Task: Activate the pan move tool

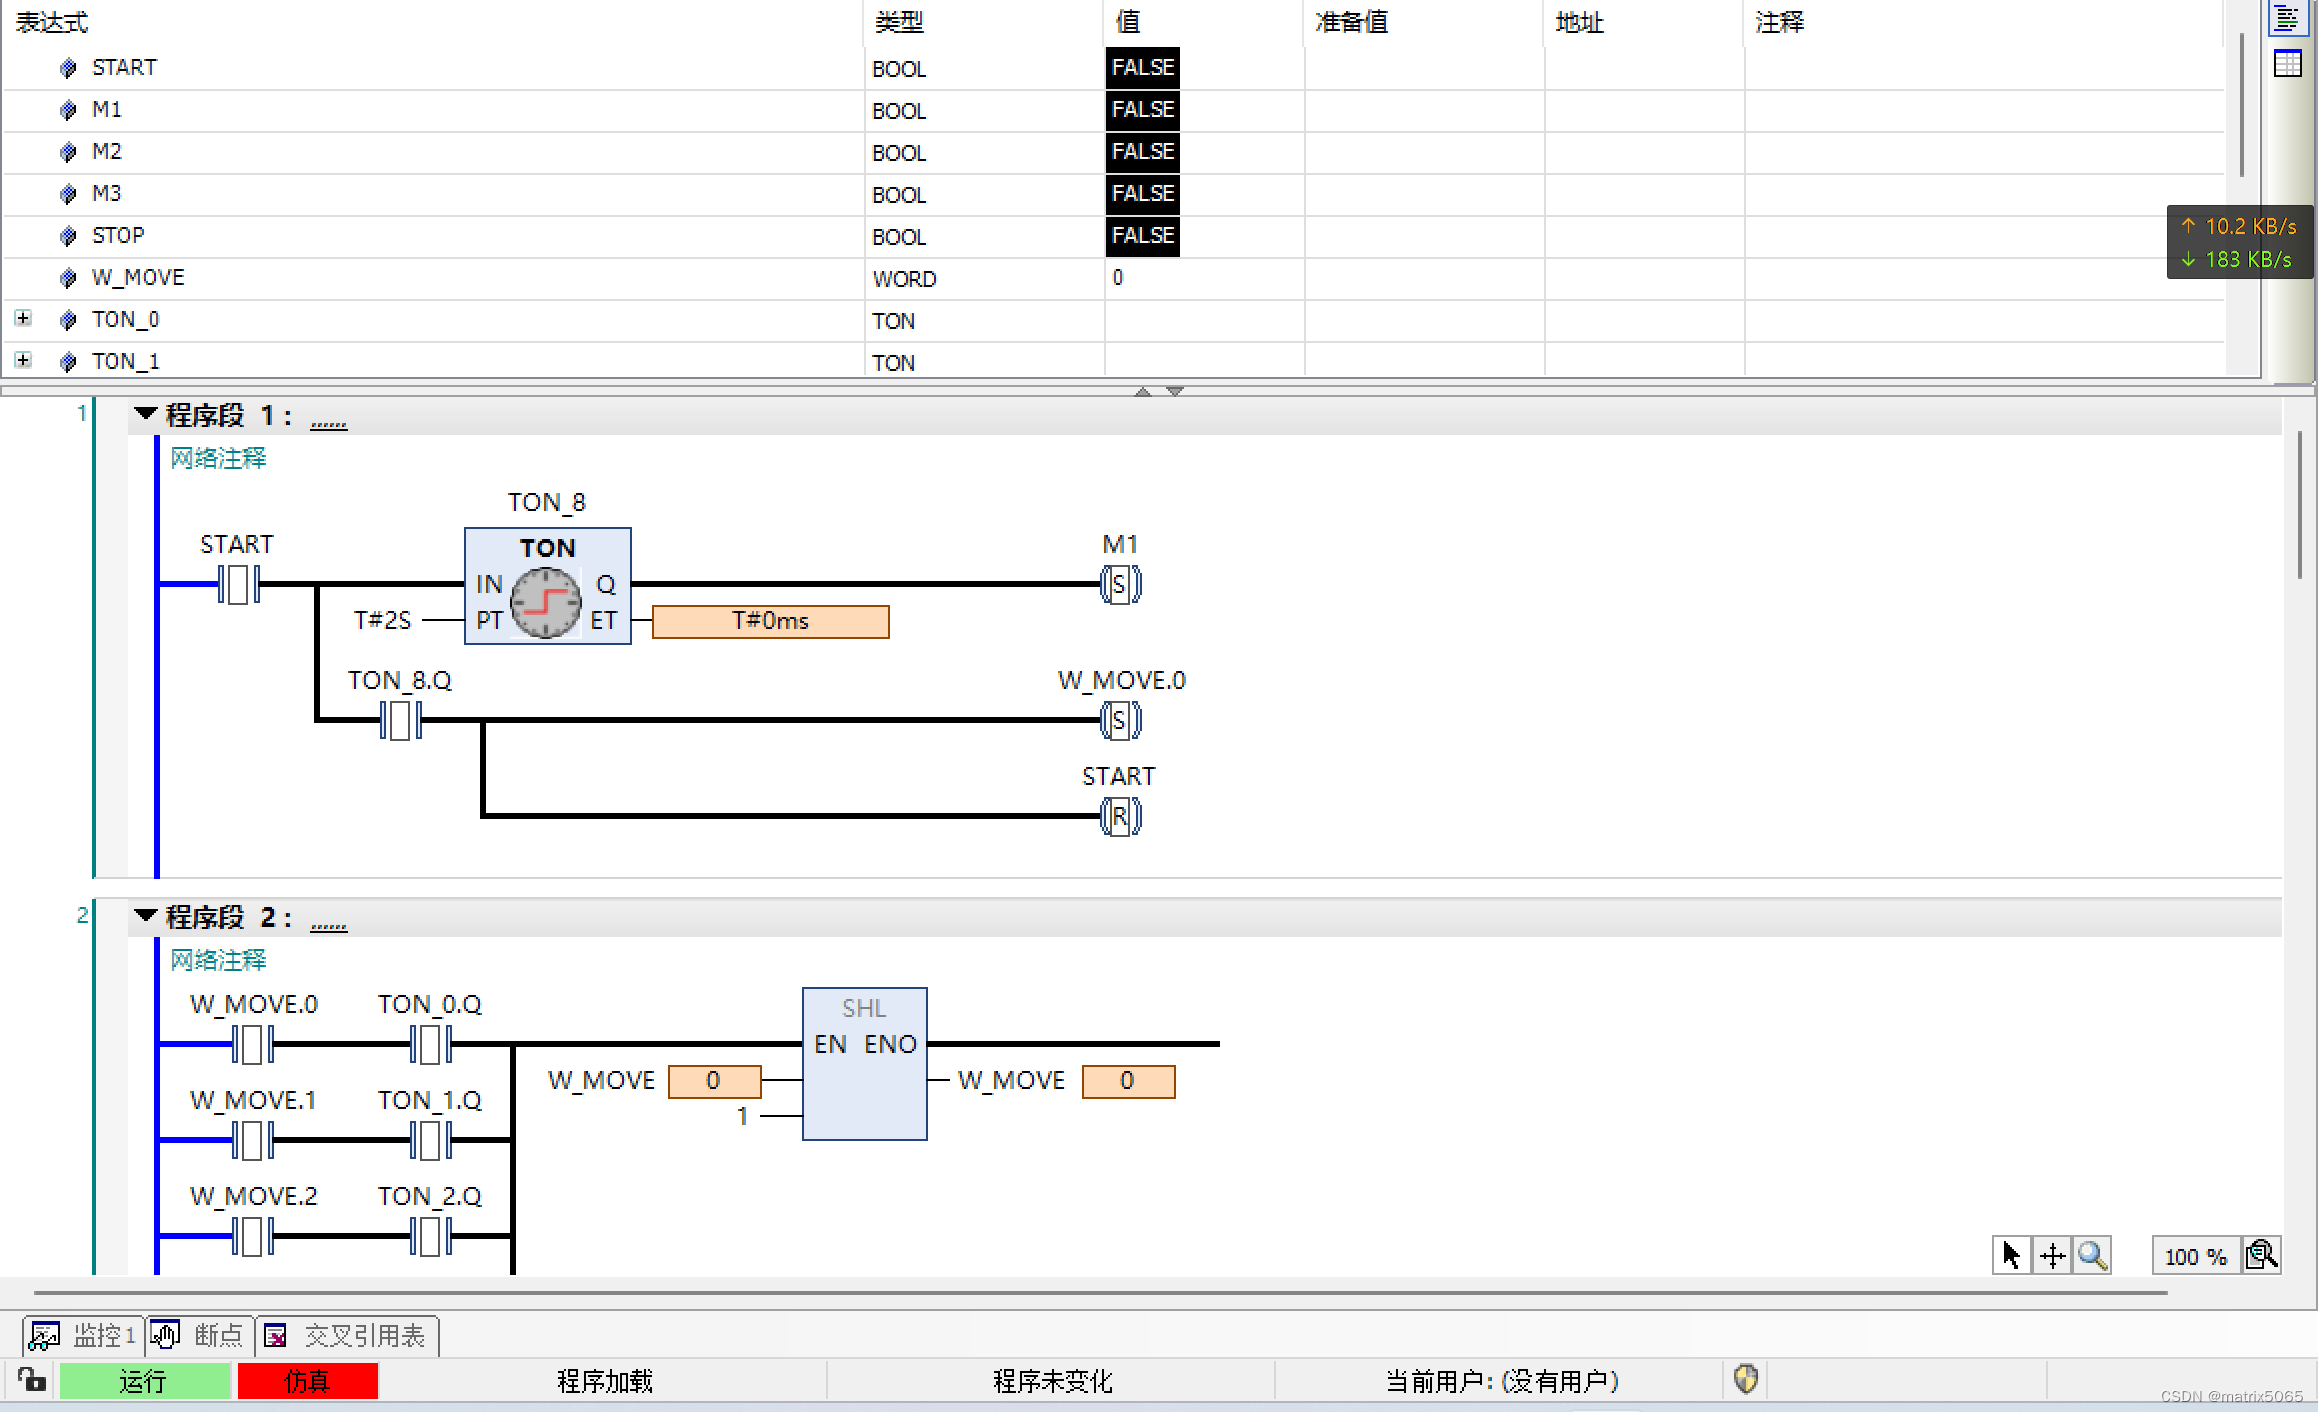Action: 2052,1255
